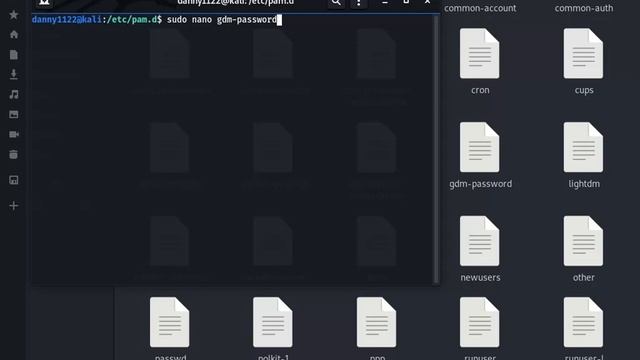Select the passwd file icon

click(x=169, y=322)
